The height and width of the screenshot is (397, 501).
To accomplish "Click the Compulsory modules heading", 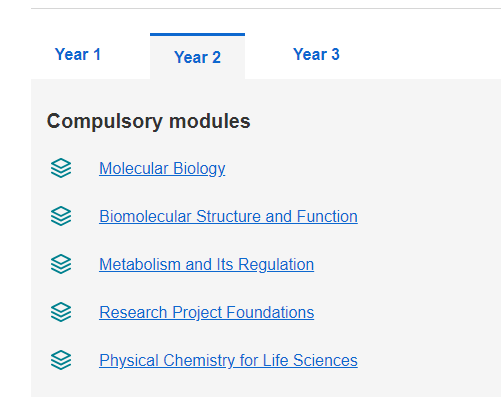I will click(x=148, y=121).
